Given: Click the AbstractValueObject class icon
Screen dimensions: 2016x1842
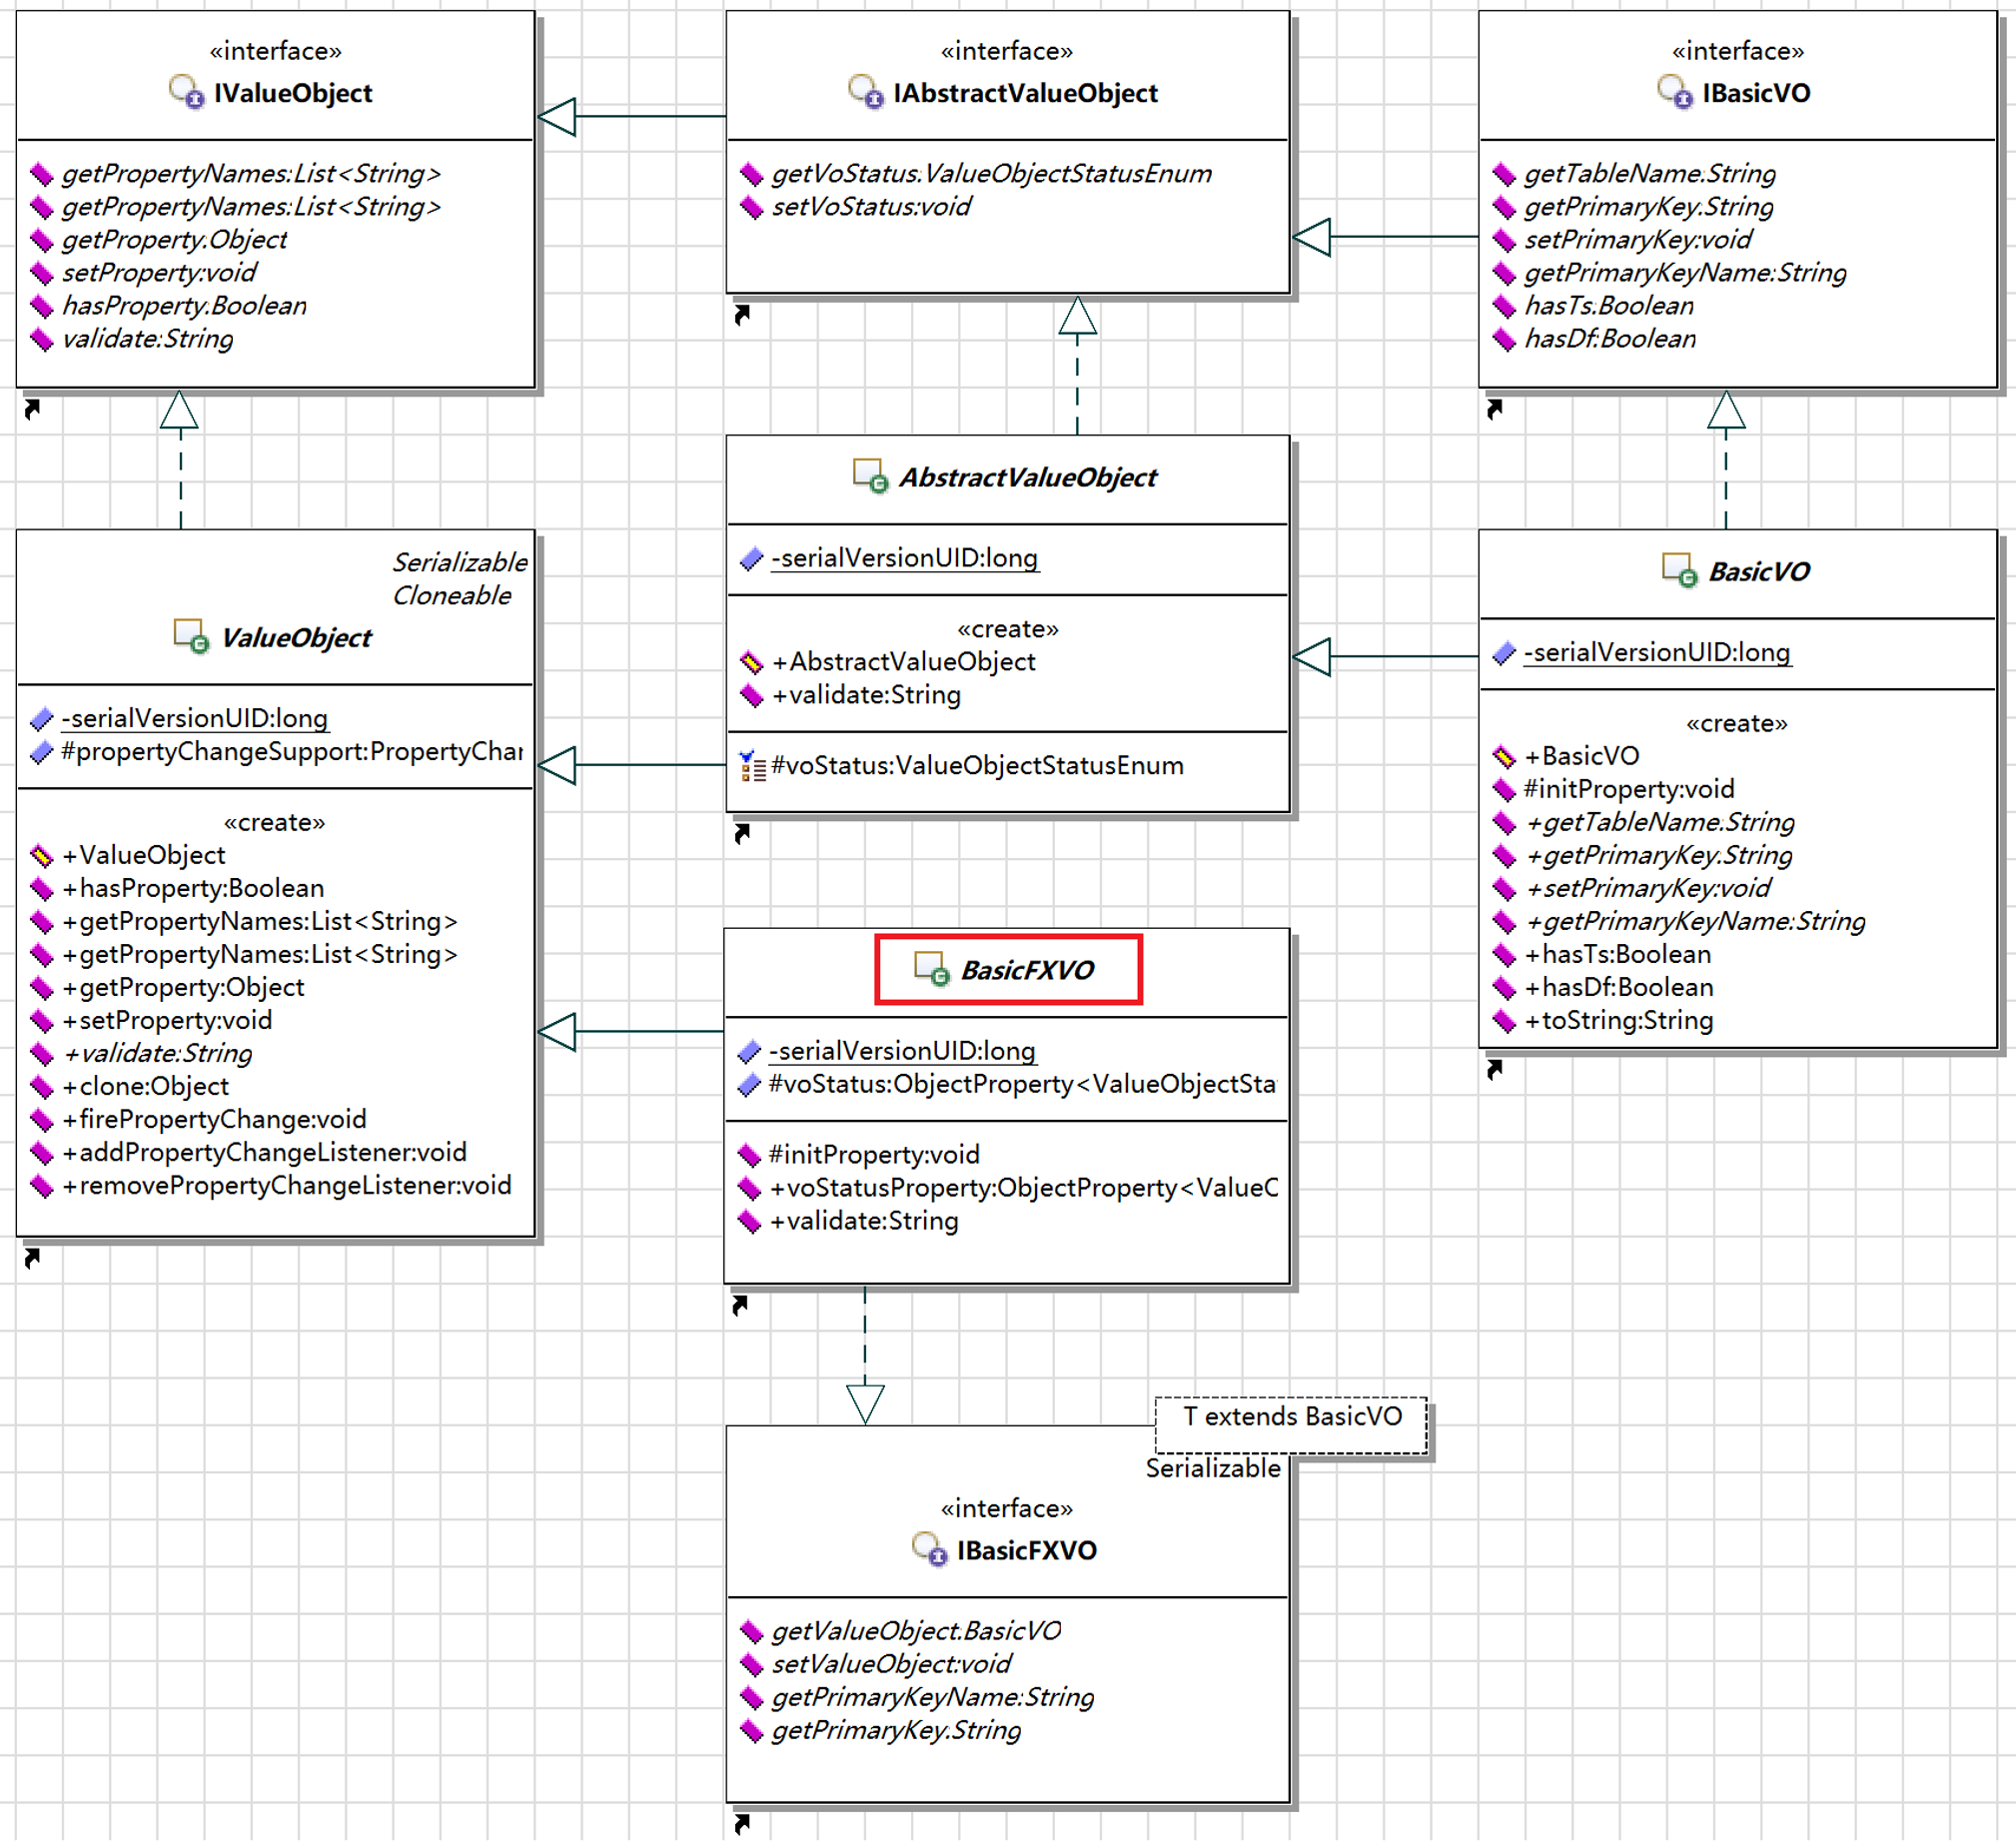Looking at the screenshot, I should pos(870,476).
